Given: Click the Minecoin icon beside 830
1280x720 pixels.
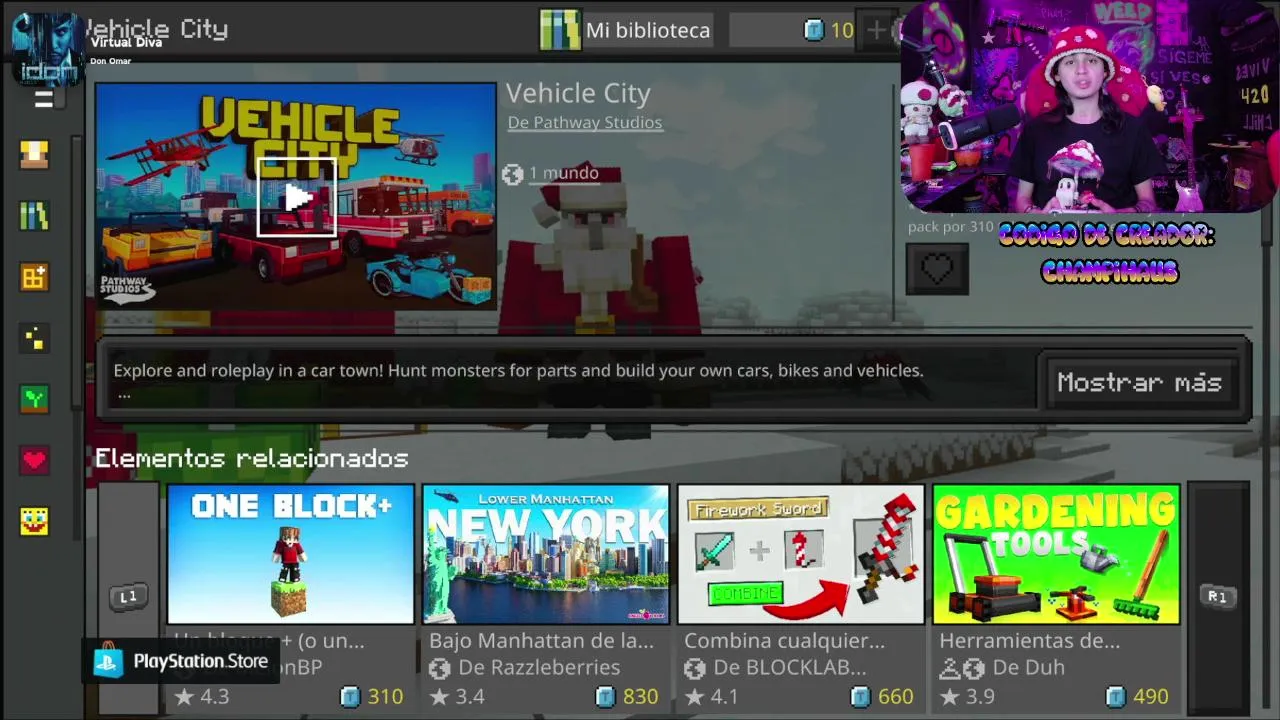Looking at the screenshot, I should point(605,696).
